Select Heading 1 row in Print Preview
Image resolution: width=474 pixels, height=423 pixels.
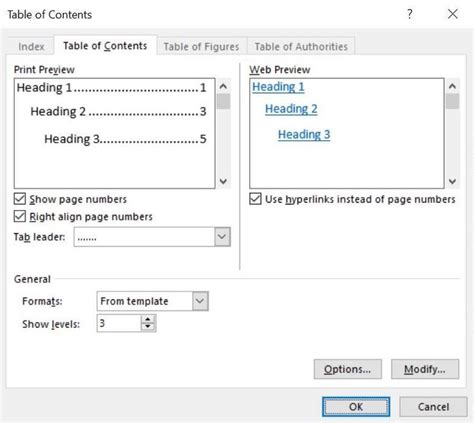coord(112,88)
